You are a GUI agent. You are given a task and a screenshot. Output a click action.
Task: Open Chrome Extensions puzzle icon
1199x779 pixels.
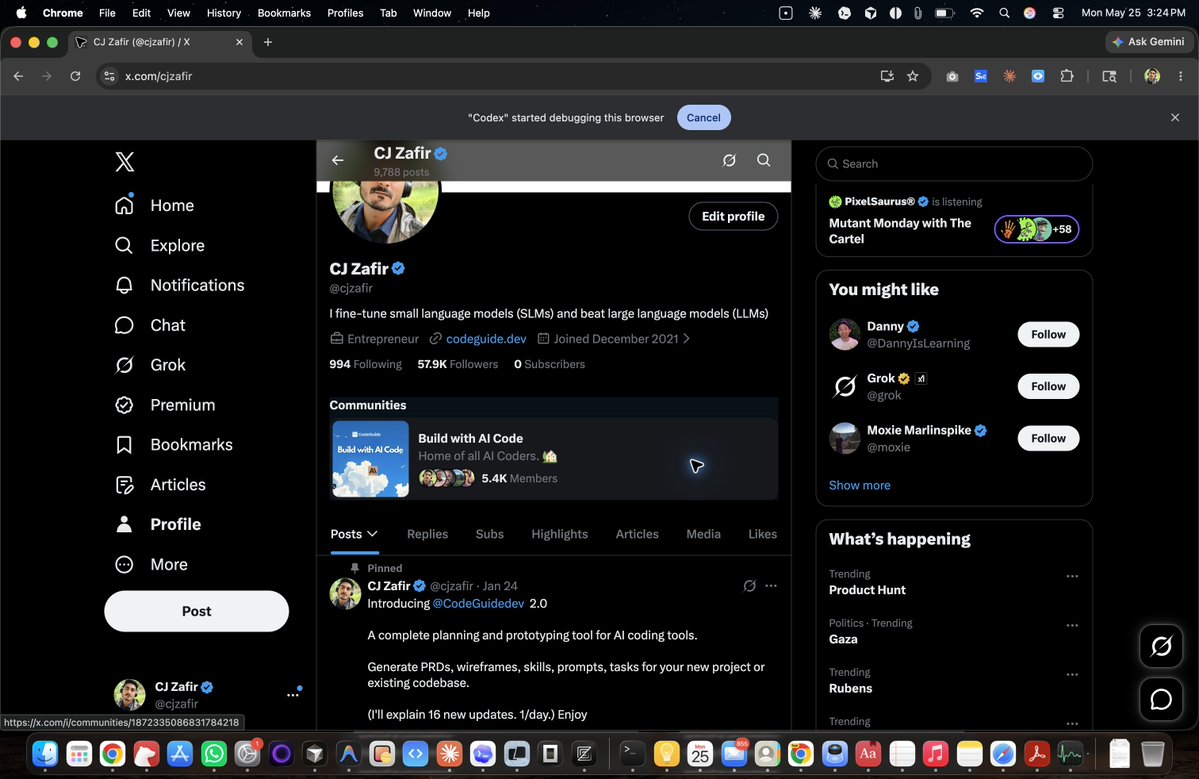point(1067,76)
